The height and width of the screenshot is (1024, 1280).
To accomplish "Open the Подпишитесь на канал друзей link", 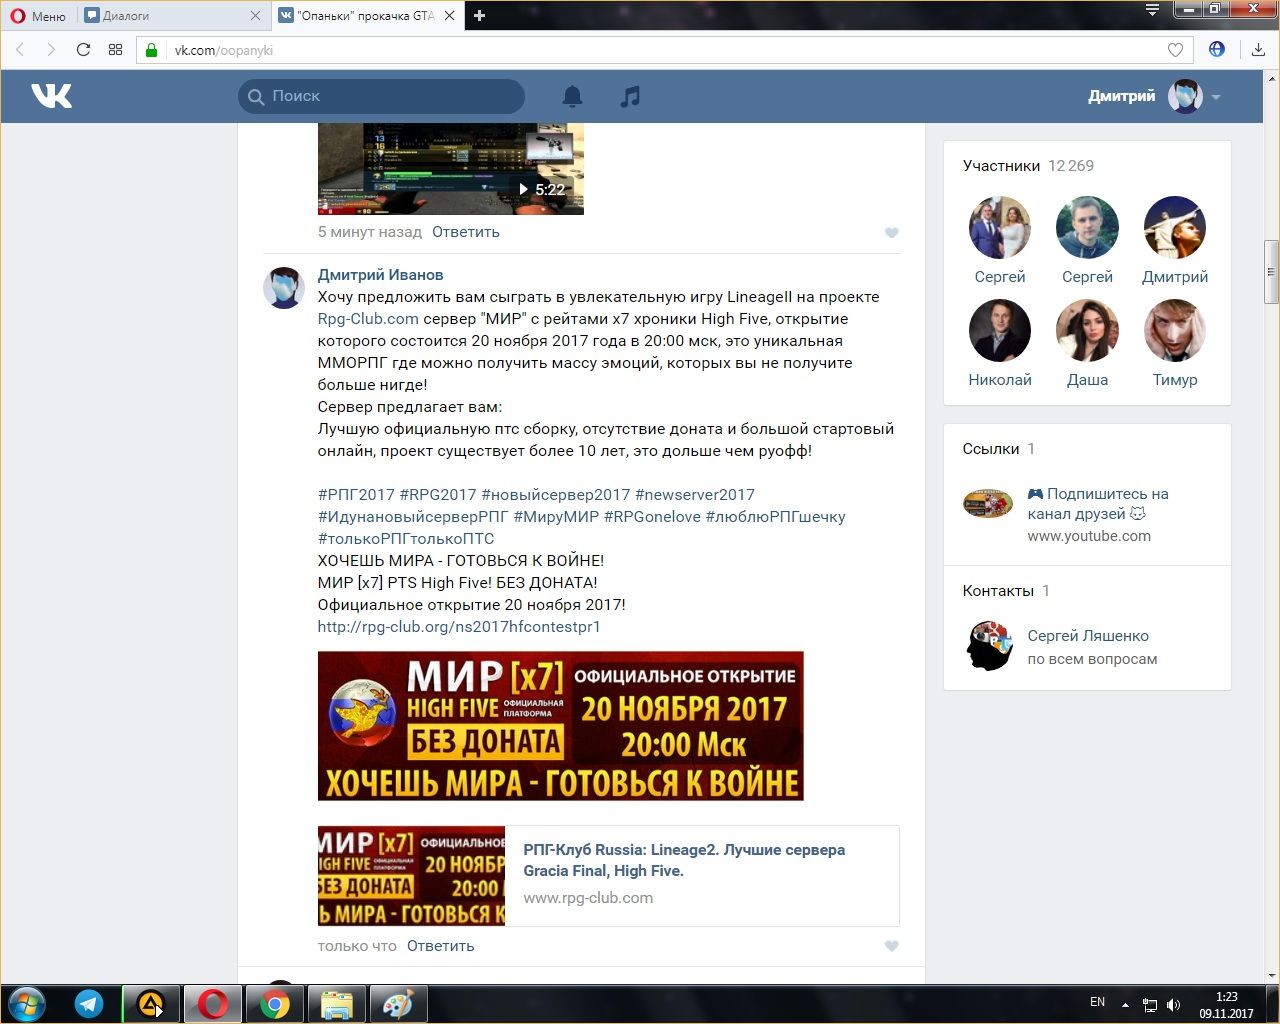I will coord(1098,504).
